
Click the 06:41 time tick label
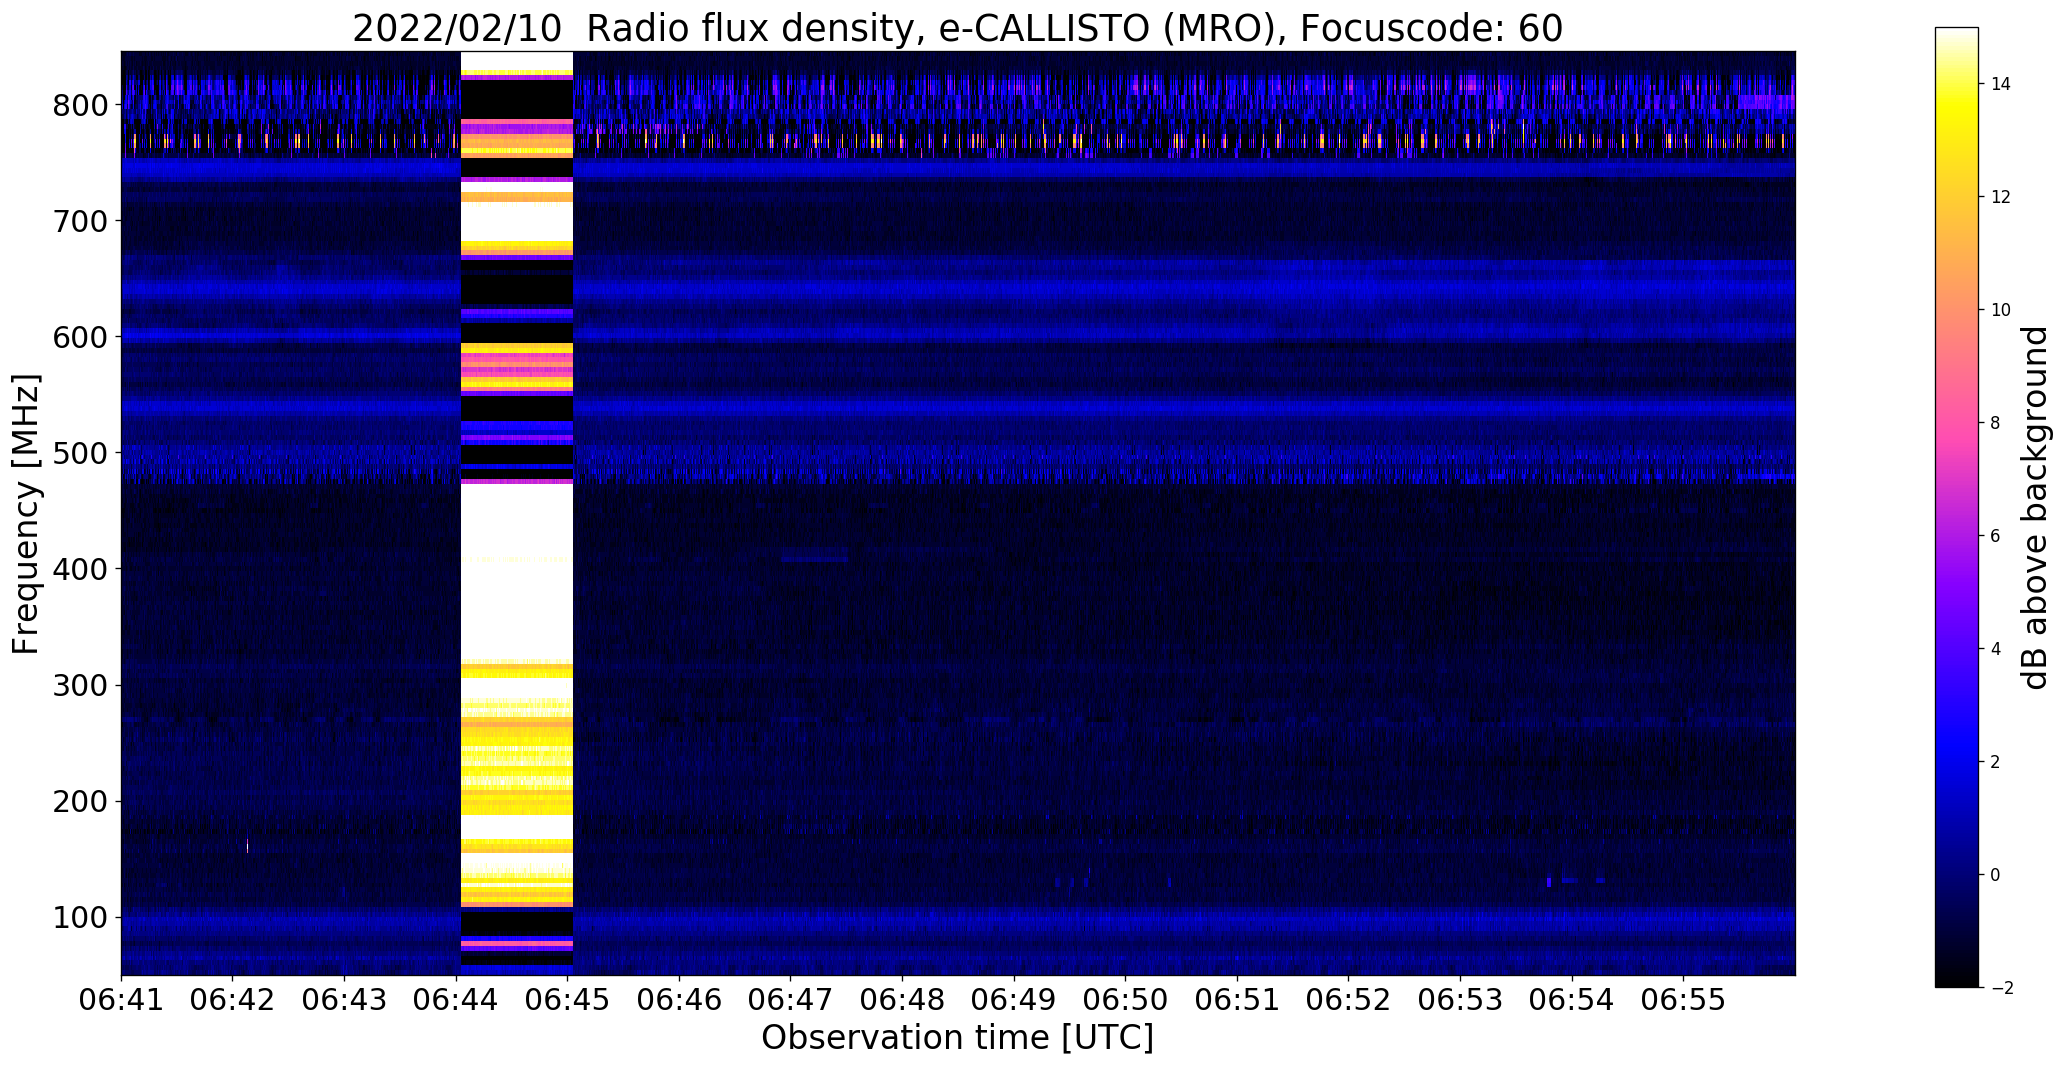121,999
